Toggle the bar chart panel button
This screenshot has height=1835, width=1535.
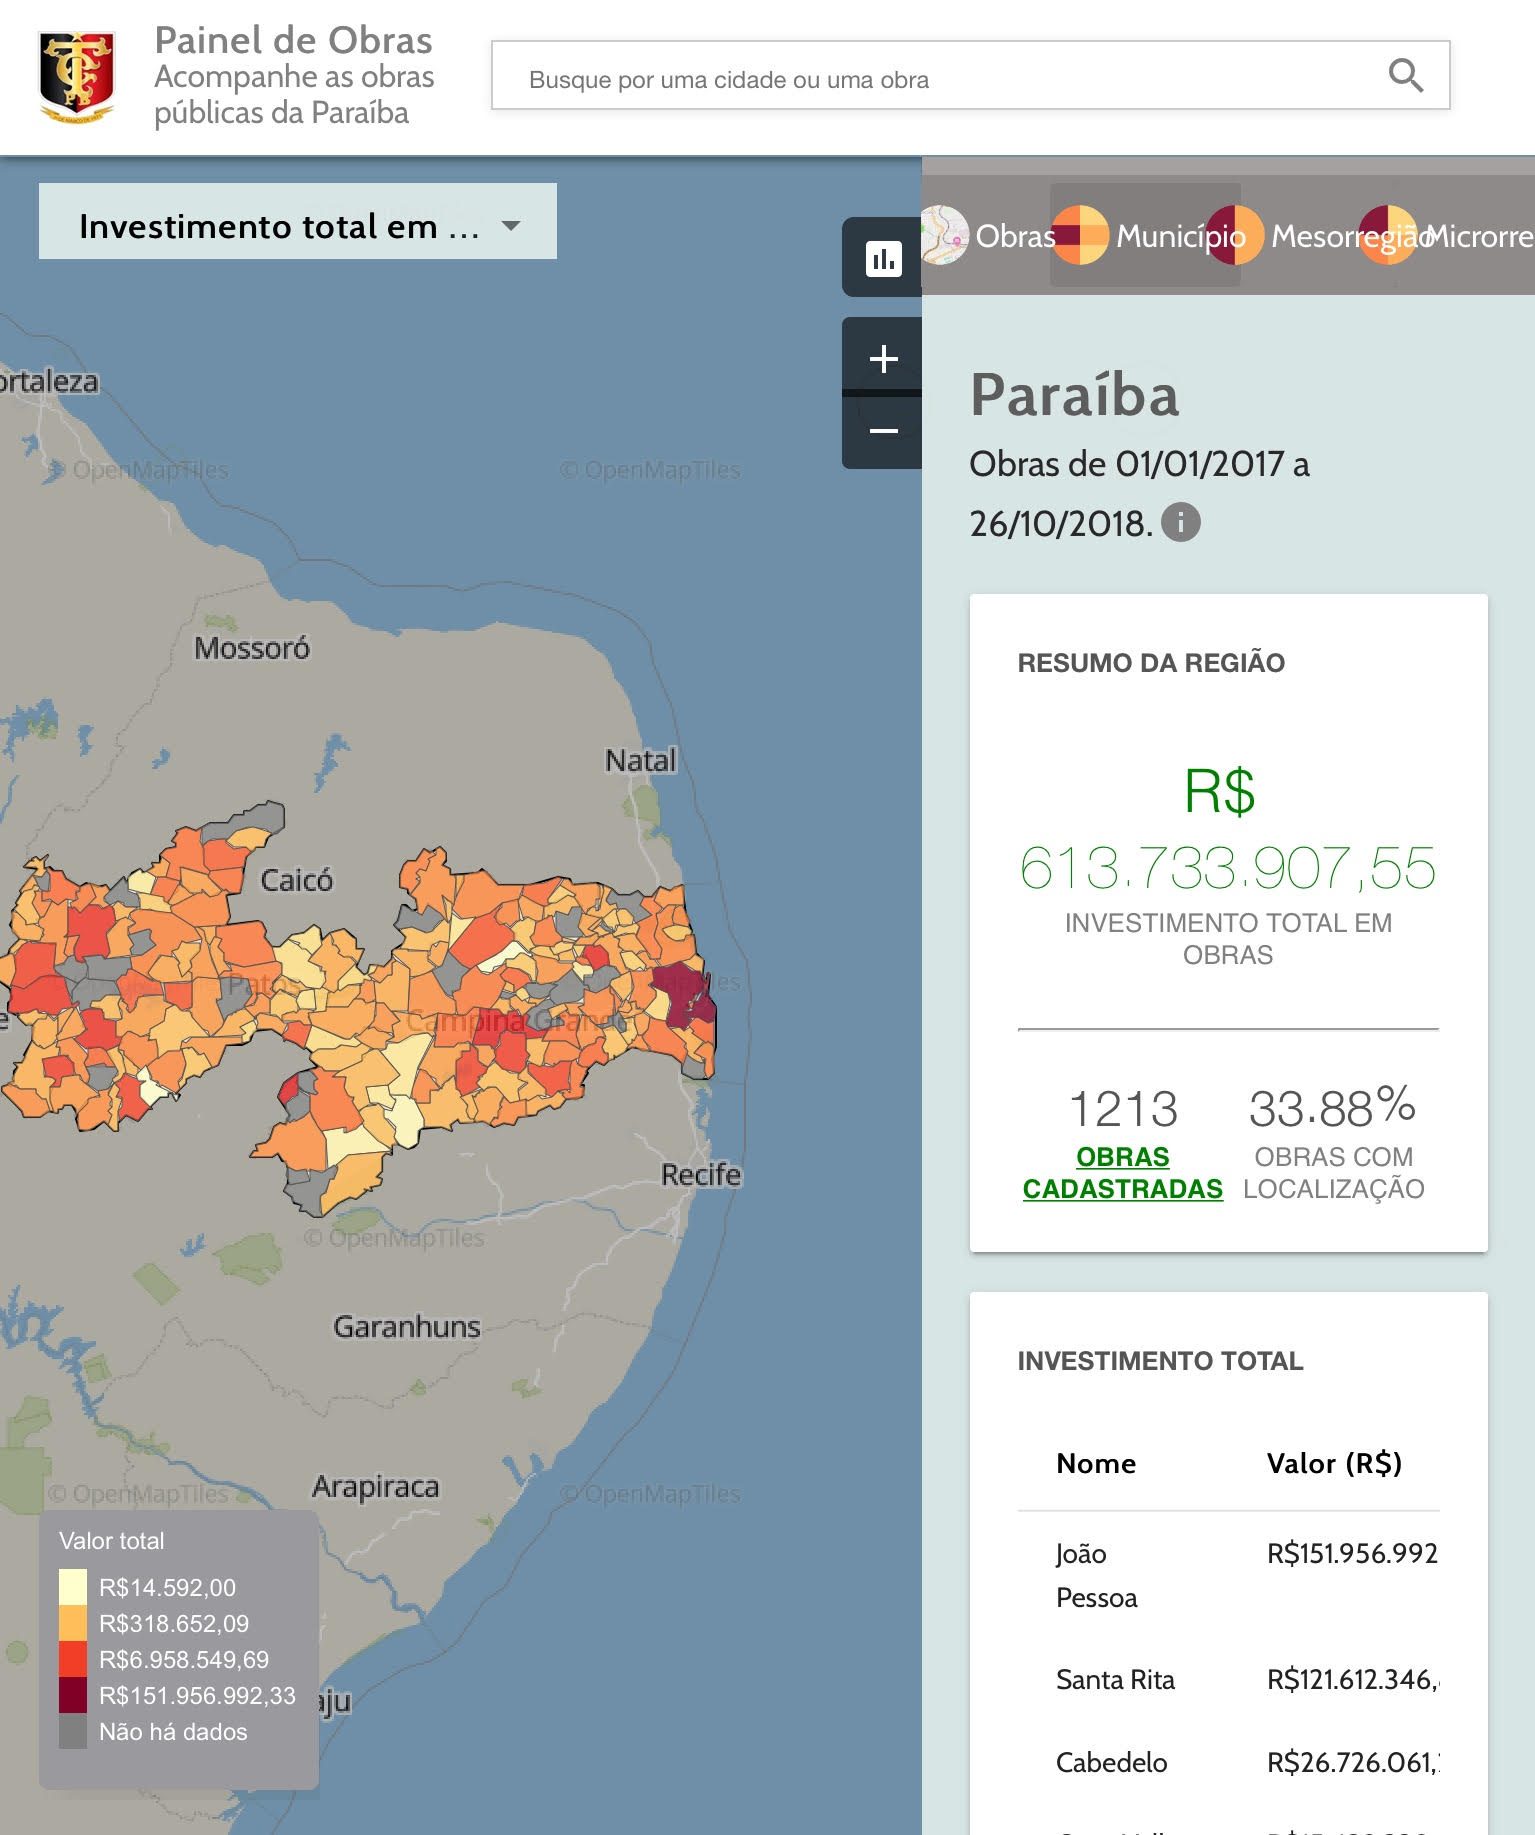[x=883, y=259]
